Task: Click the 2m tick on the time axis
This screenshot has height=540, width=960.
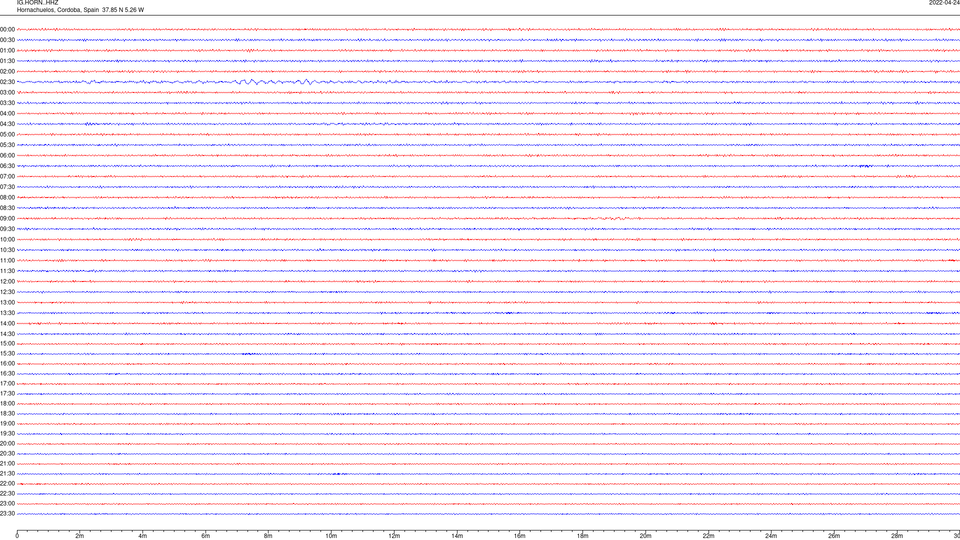Action: [x=80, y=536]
